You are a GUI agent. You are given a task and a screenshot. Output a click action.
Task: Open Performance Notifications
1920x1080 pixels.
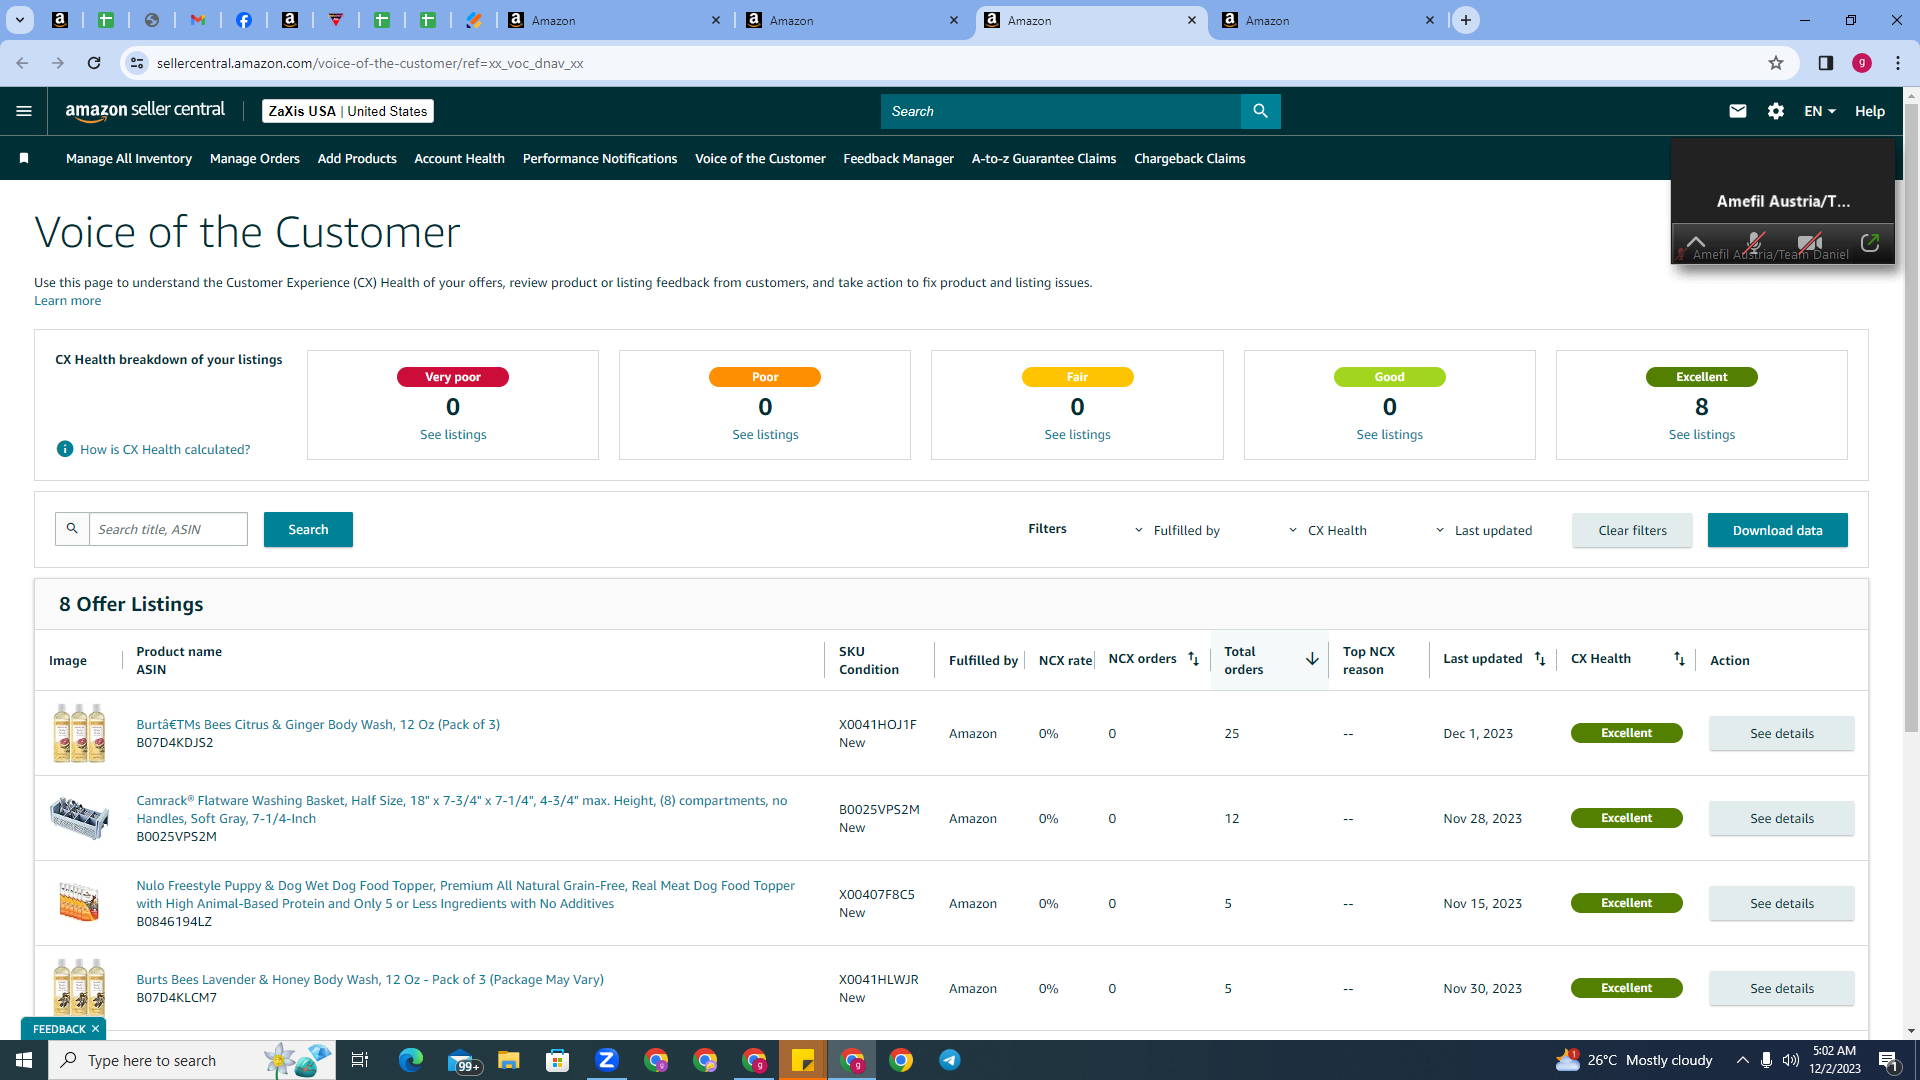[x=600, y=158]
